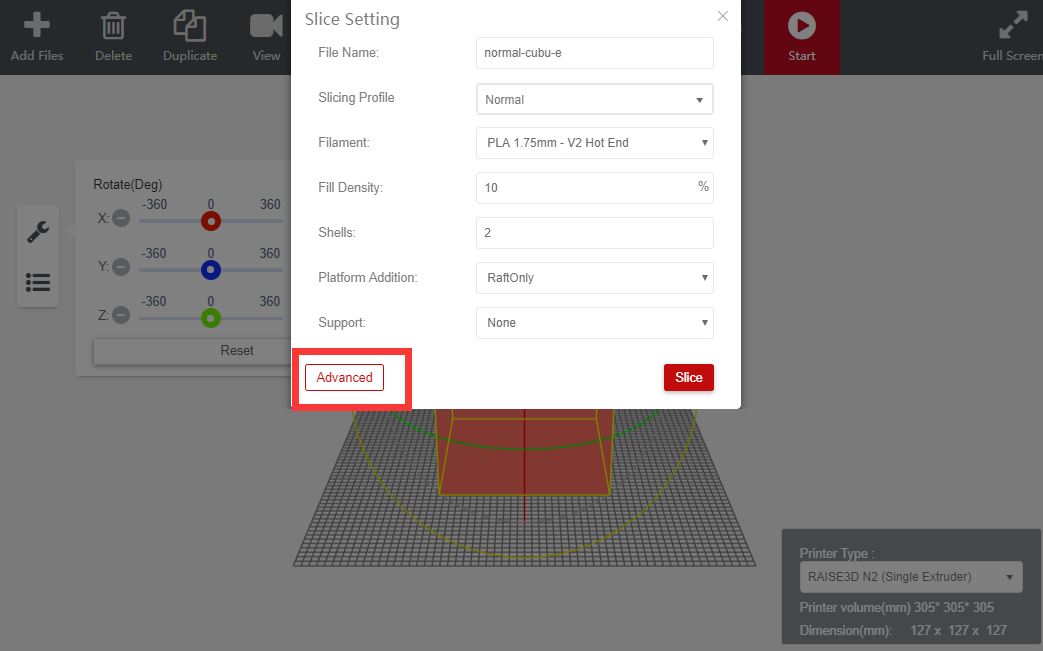The image size is (1043, 651).
Task: Open the list panel sidebar icon
Action: (x=38, y=282)
